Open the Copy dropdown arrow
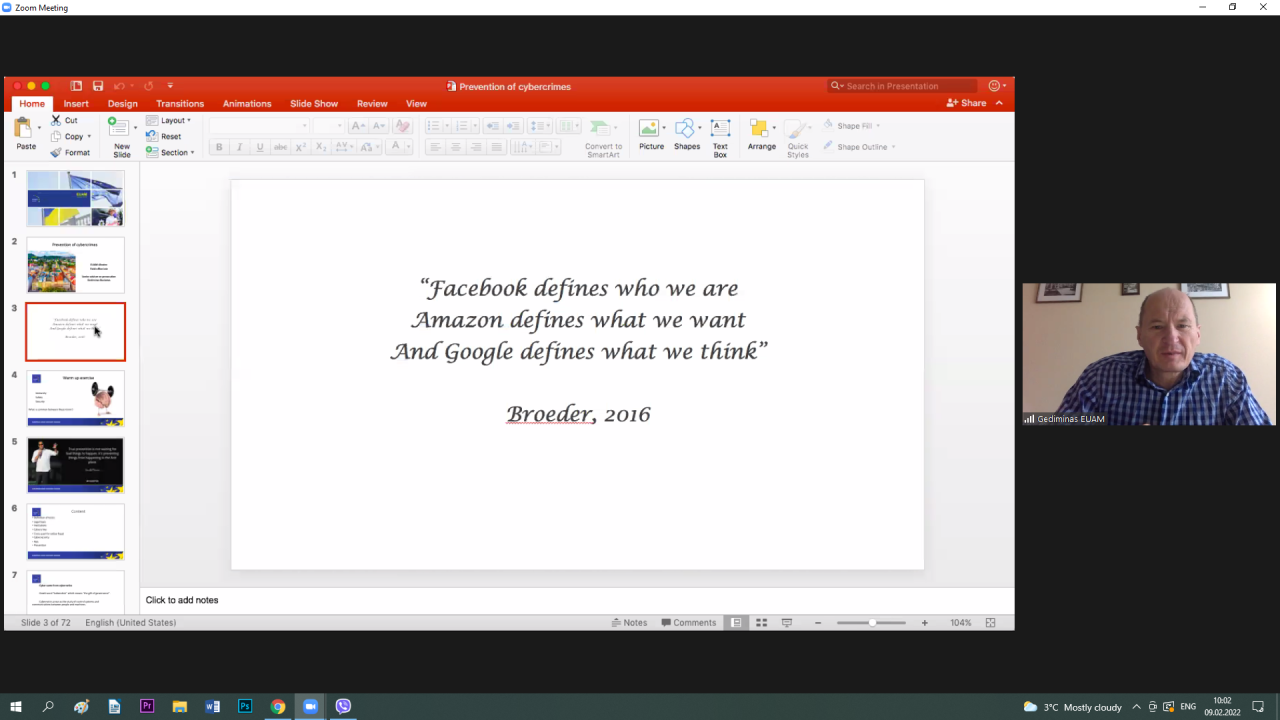1280x720 pixels. 89,136
